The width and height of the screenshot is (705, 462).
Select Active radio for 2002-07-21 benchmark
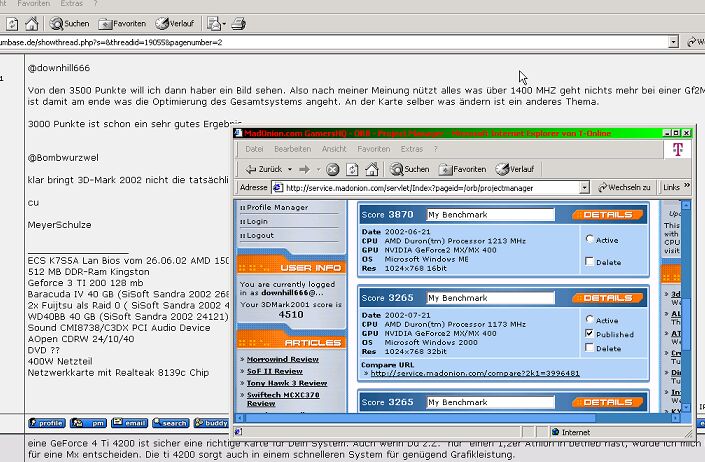(589, 319)
